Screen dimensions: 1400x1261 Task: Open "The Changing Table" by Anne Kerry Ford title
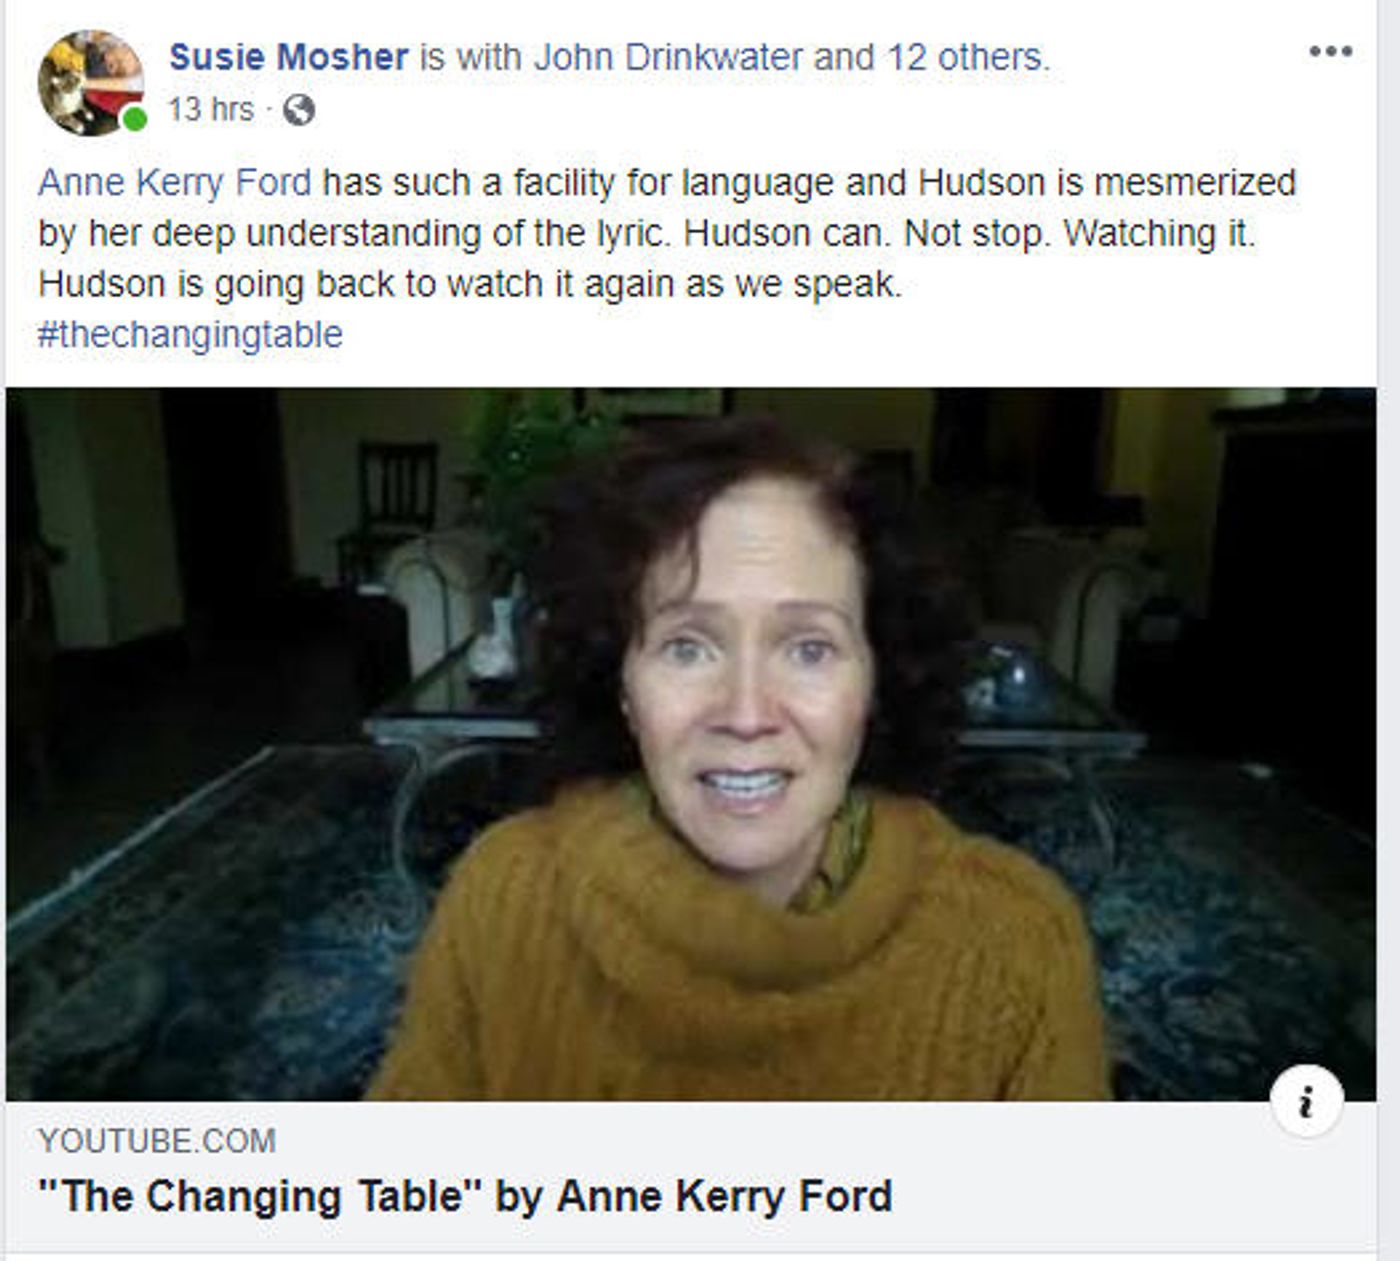(x=464, y=1196)
